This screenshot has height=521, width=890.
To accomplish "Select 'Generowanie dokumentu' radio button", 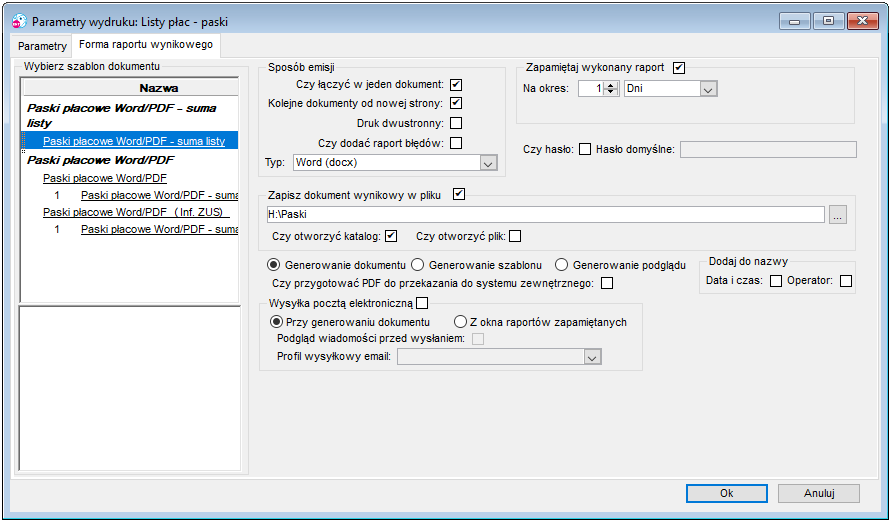I will pyautogui.click(x=274, y=265).
